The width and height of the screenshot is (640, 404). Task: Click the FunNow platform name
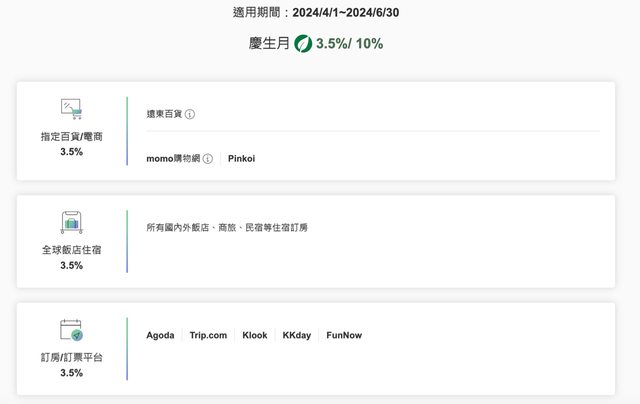coord(344,335)
